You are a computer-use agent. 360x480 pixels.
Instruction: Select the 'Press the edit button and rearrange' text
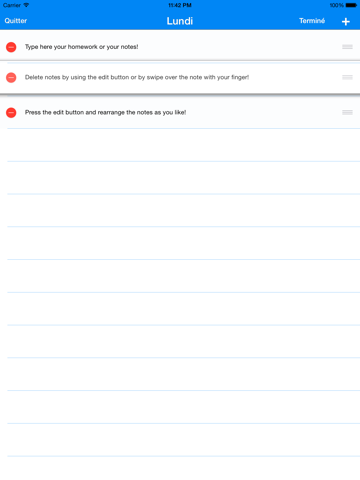(x=75, y=113)
